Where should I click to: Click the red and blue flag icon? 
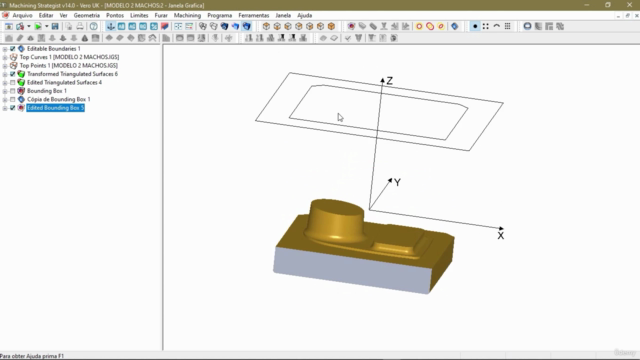tap(164, 27)
